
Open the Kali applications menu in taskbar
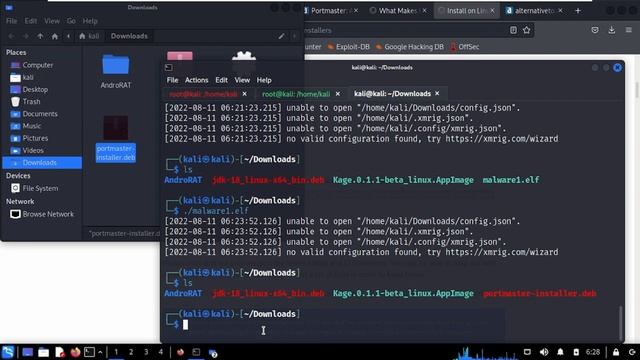(8, 352)
